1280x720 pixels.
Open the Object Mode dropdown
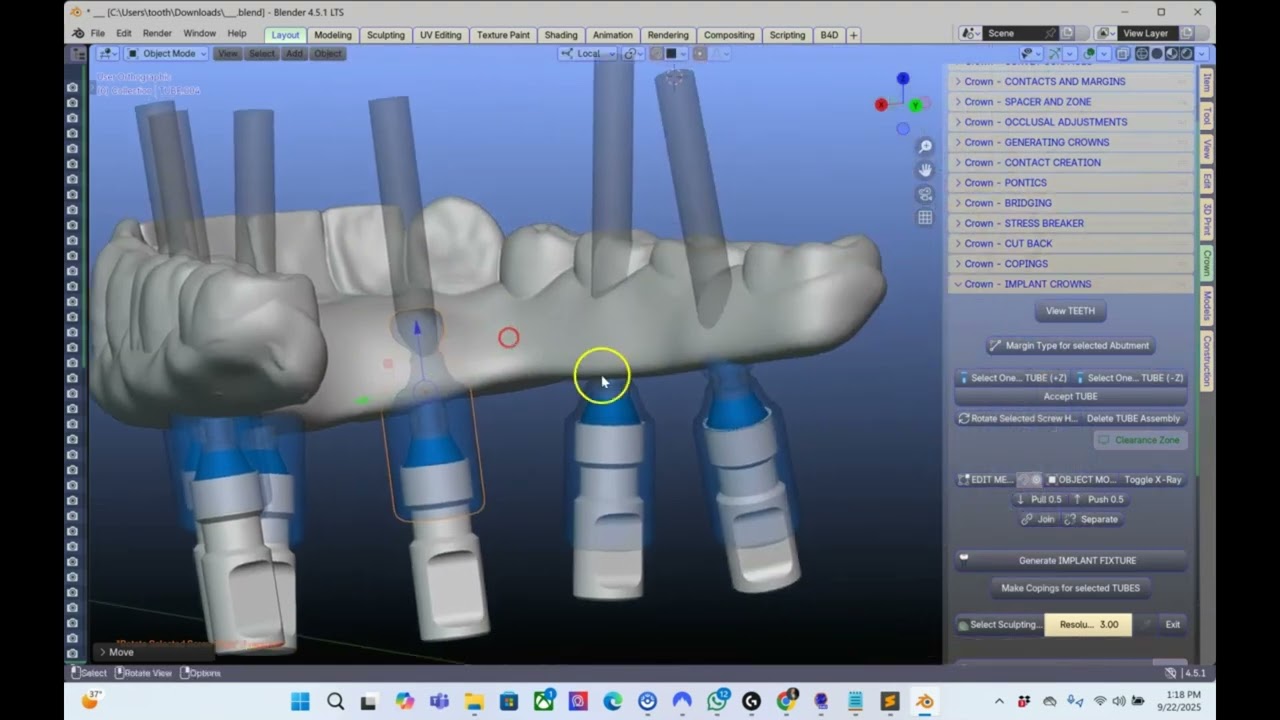tap(166, 54)
